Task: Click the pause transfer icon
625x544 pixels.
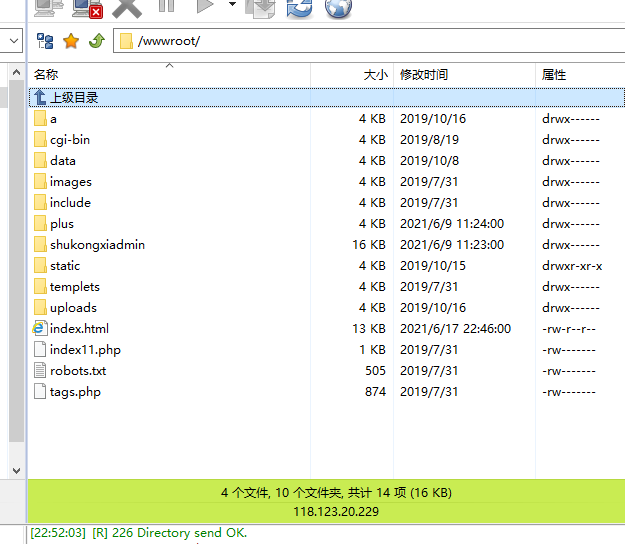Action: coord(166,6)
